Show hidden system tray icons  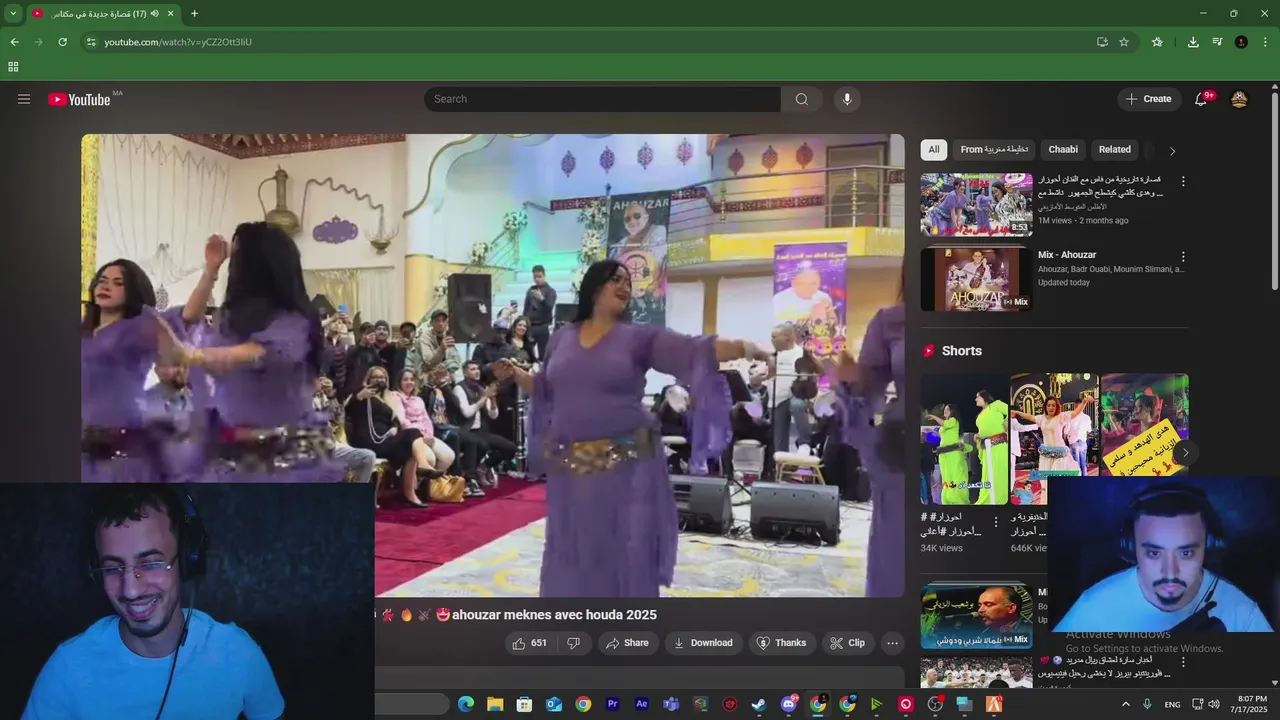point(1126,704)
